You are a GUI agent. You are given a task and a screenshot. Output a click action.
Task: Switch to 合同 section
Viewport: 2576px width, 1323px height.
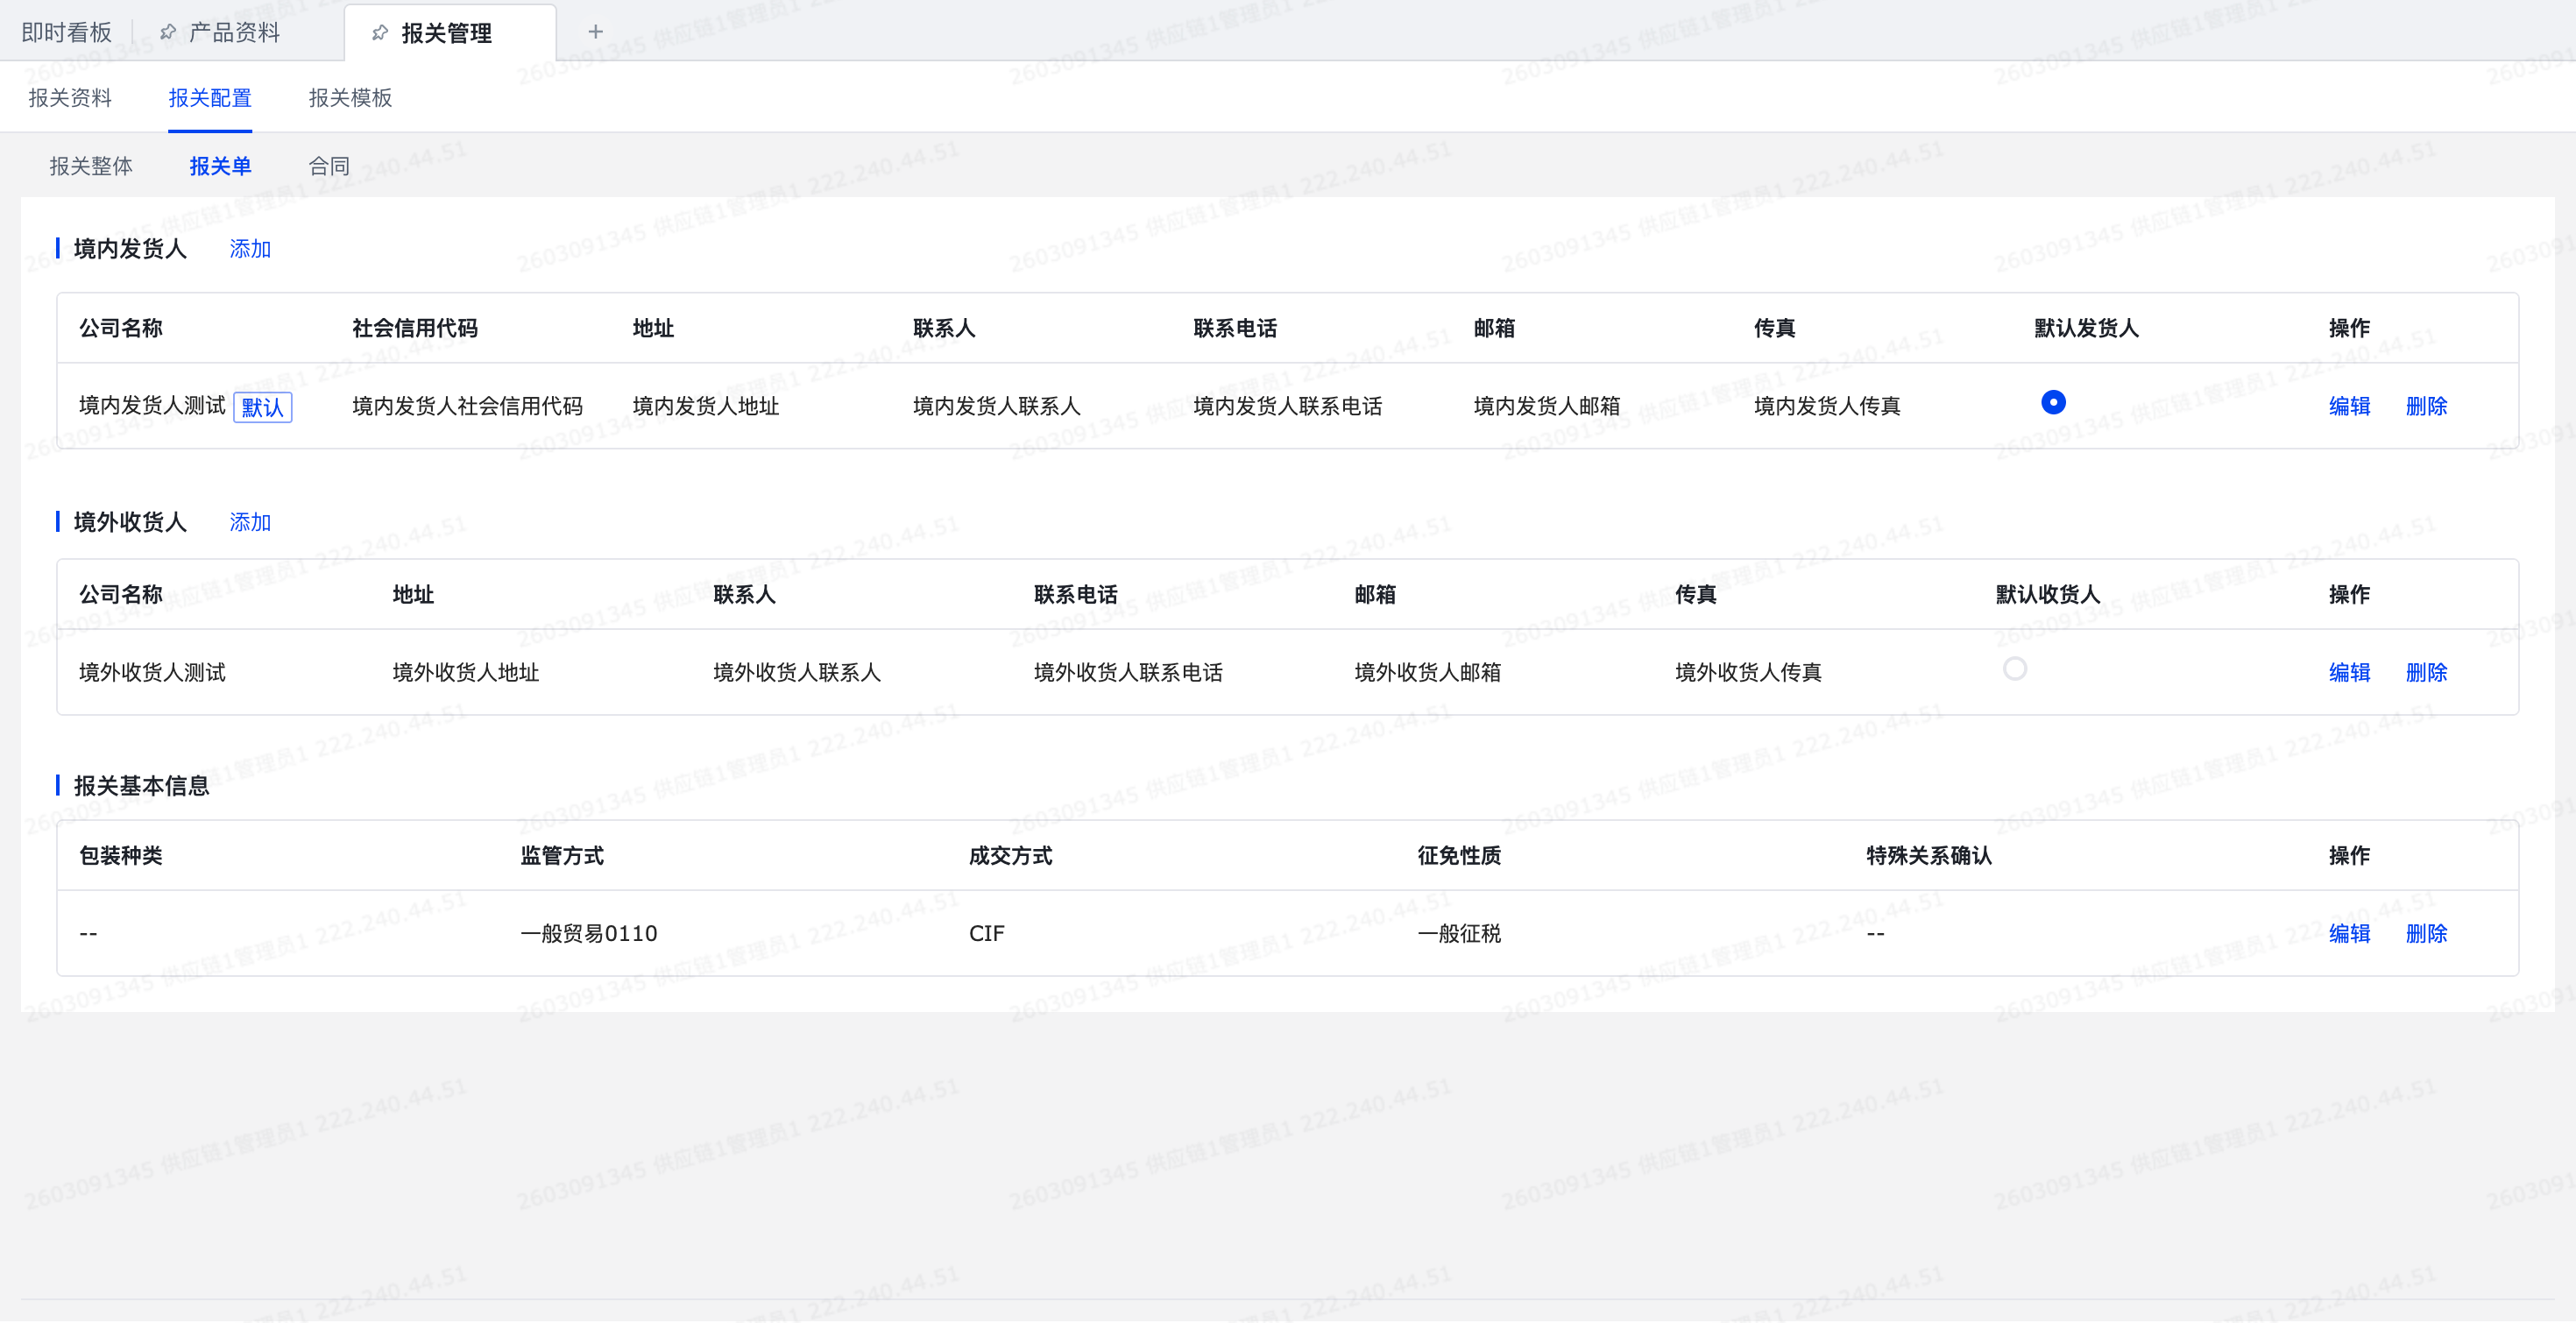coord(329,166)
